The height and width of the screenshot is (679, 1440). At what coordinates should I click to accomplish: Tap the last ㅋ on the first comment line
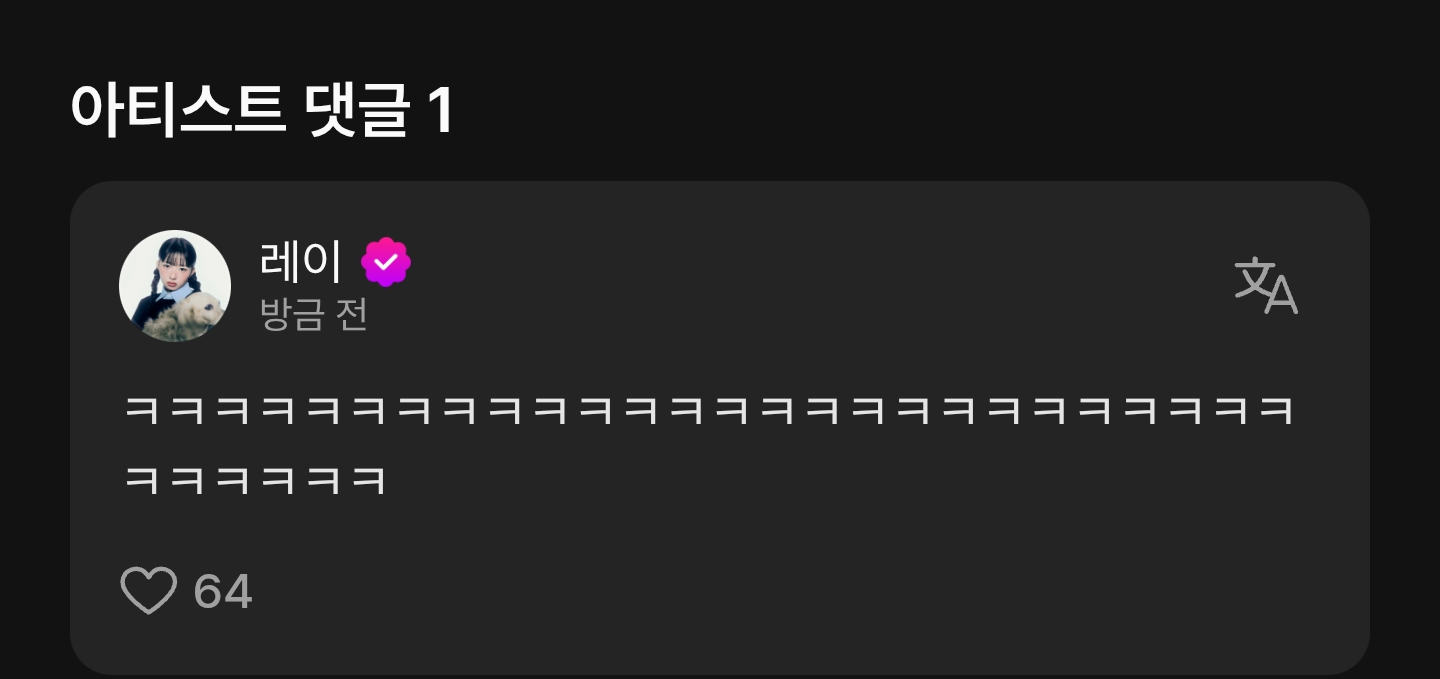(1277, 411)
